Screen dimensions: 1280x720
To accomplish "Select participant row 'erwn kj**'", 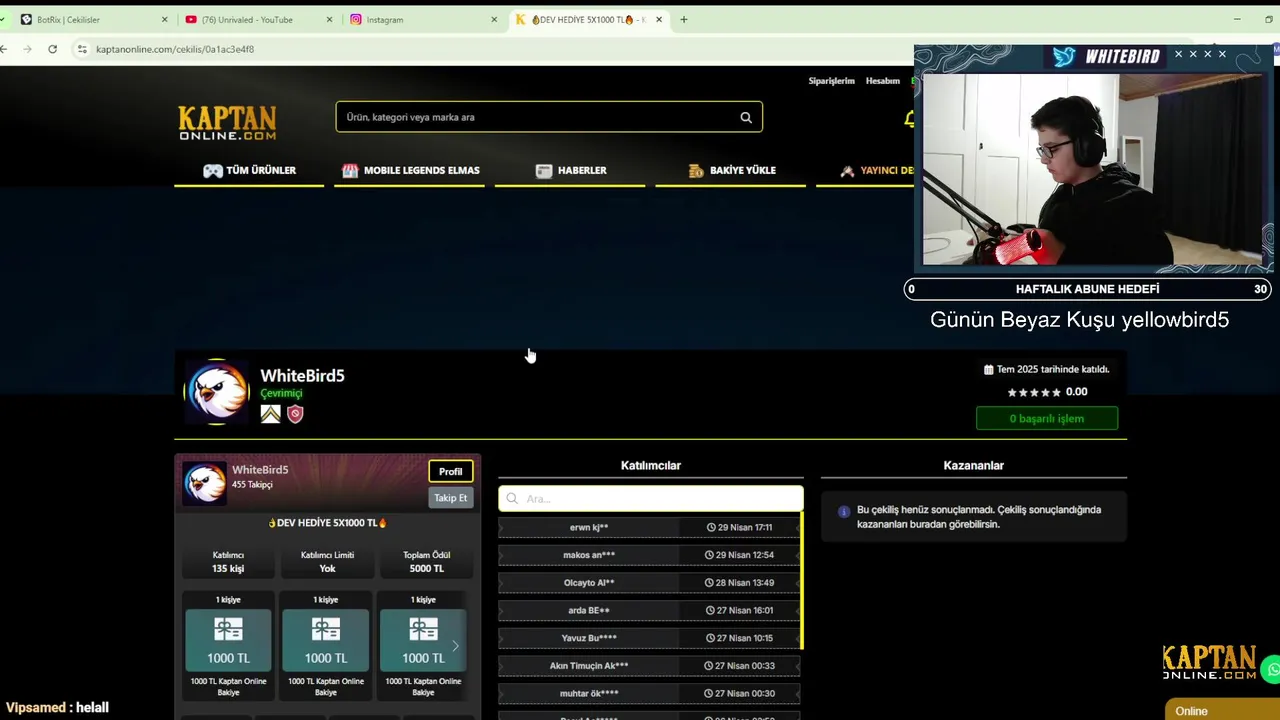I will (x=649, y=527).
